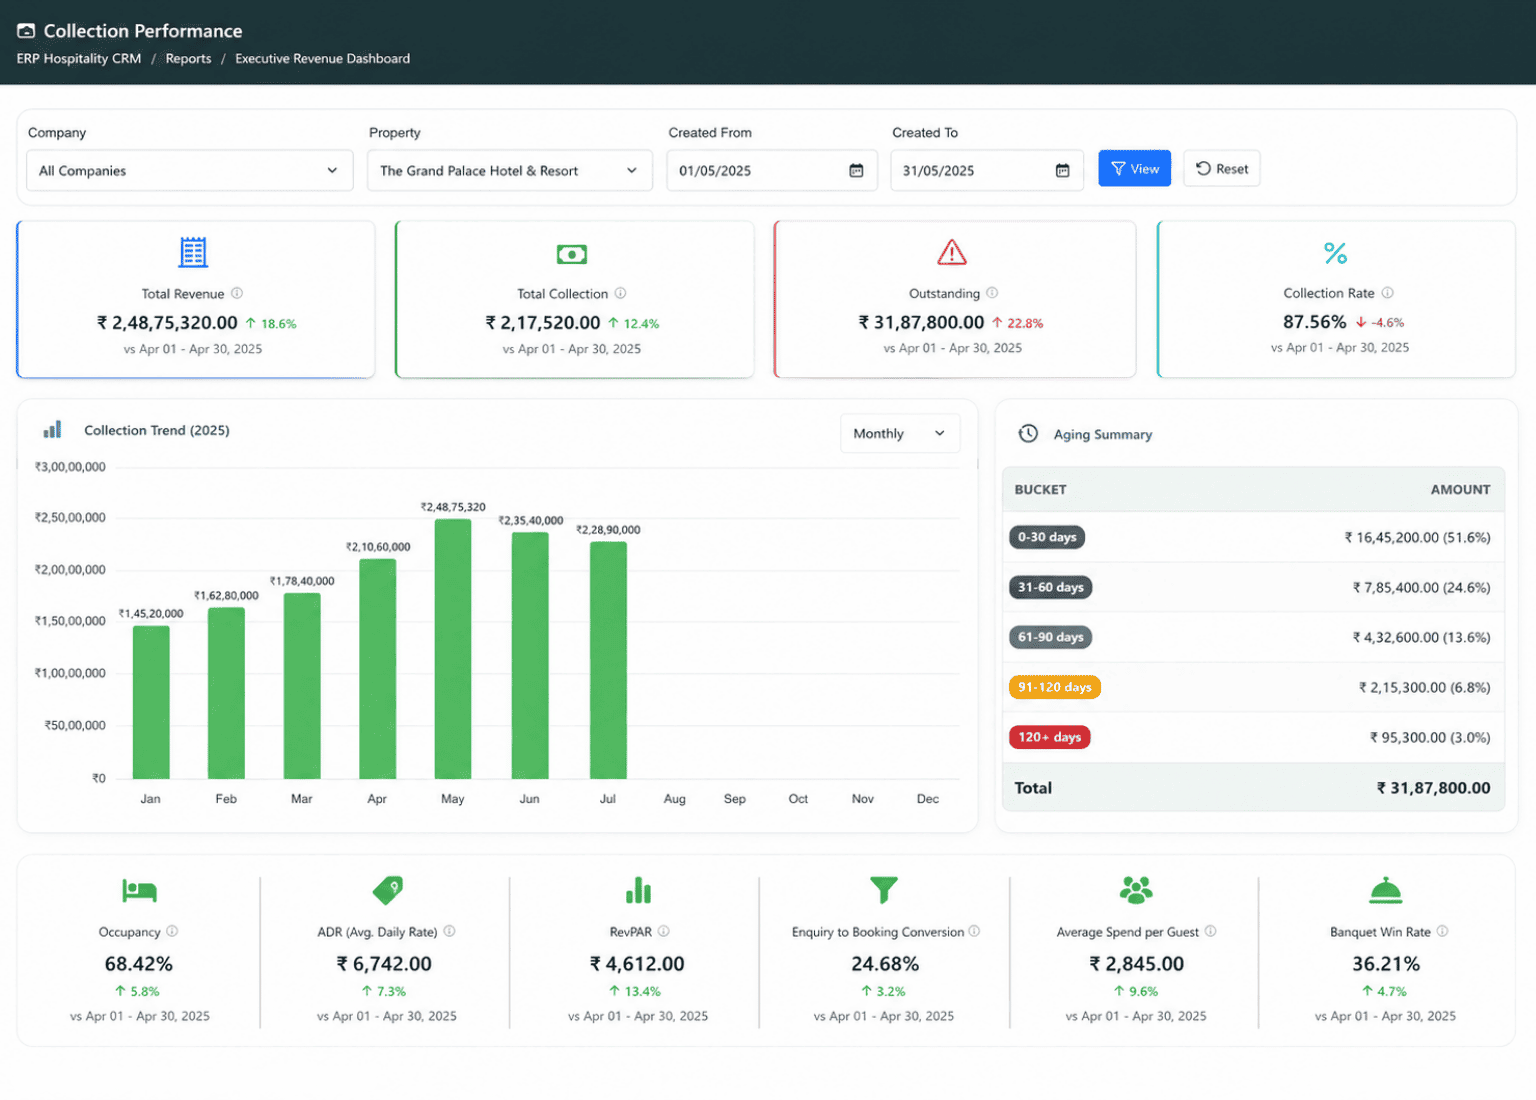This screenshot has width=1536, height=1100.
Task: Click the Occupancy bed icon
Action: 139,890
